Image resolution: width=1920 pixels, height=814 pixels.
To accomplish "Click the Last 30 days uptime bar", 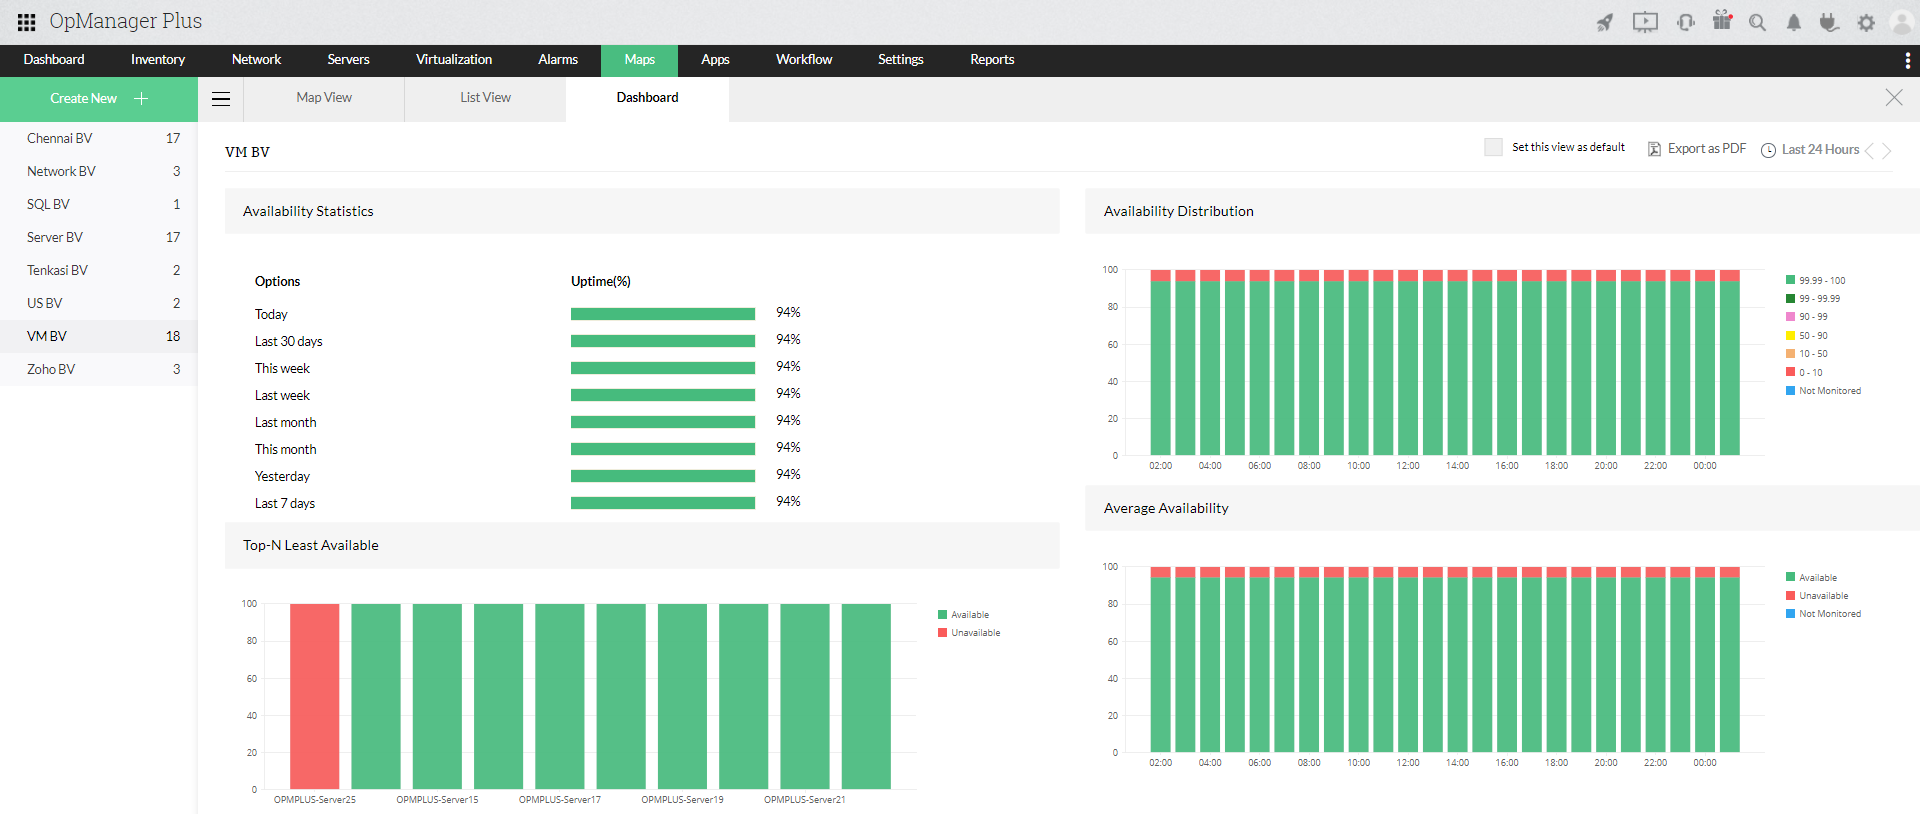I will (663, 341).
